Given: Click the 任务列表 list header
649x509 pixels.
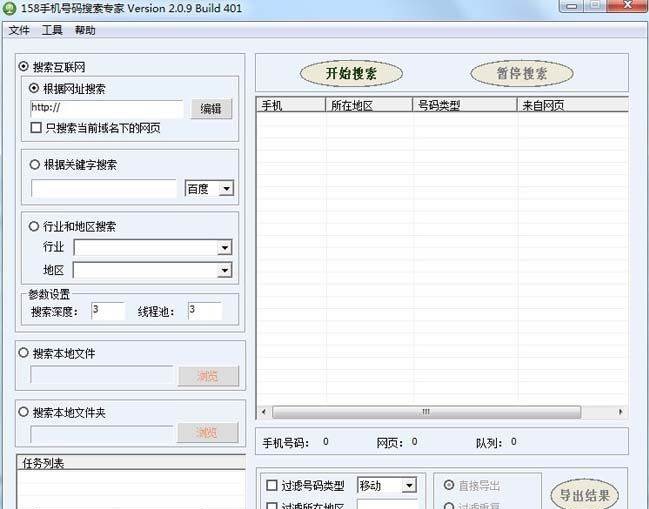Looking at the screenshot, I should click(x=131, y=463).
